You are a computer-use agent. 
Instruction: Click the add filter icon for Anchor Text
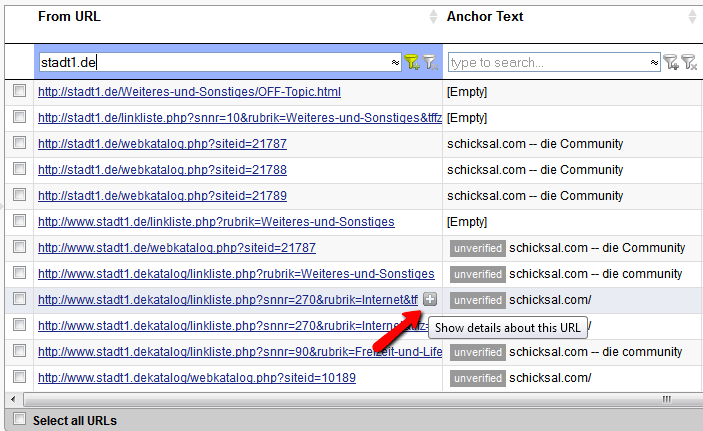[671, 62]
